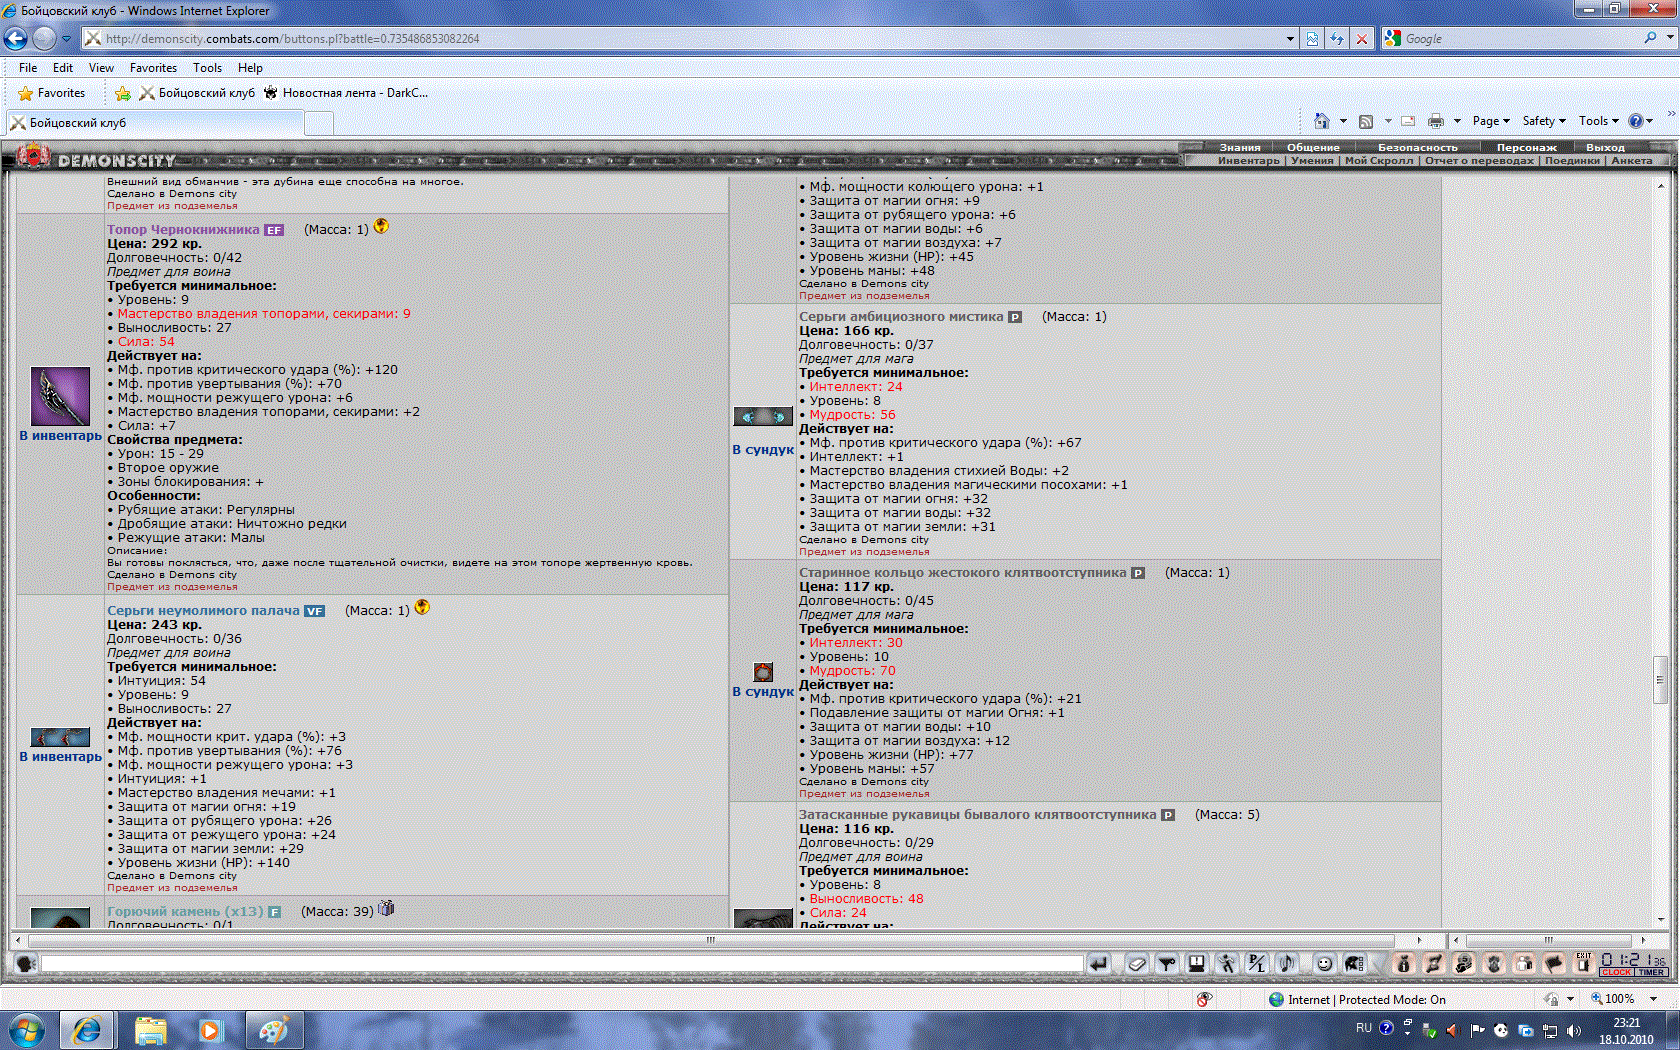Open the Page dropdown menu
This screenshot has width=1680, height=1050.
click(x=1491, y=121)
